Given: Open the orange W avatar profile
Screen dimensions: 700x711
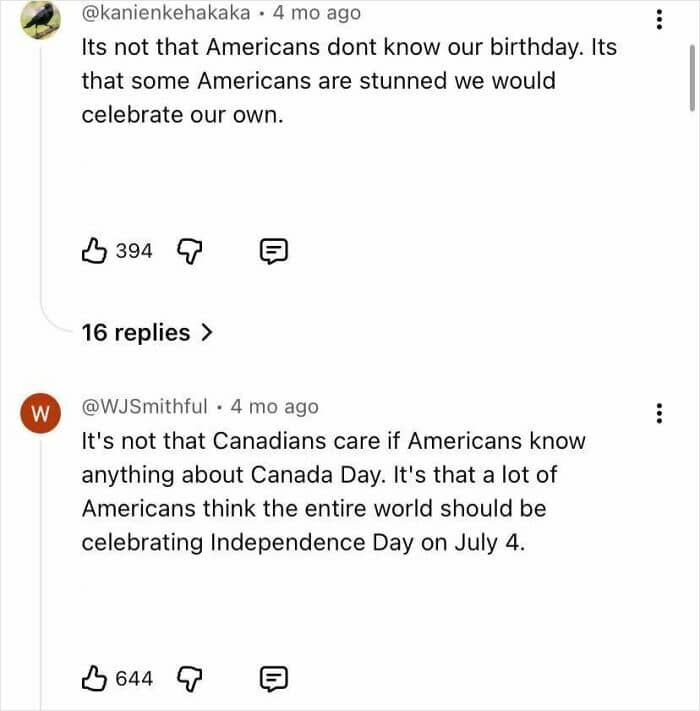Looking at the screenshot, I should (40, 413).
